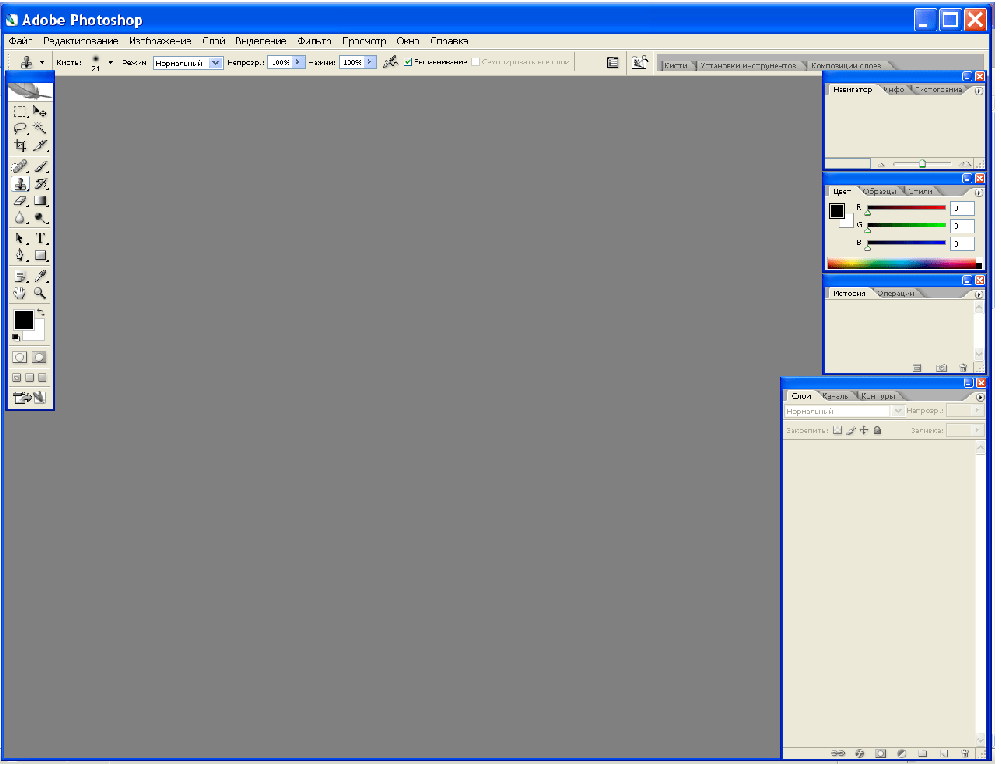The width and height of the screenshot is (1001, 764).
Task: Select the Lasso tool
Action: (x=20, y=128)
